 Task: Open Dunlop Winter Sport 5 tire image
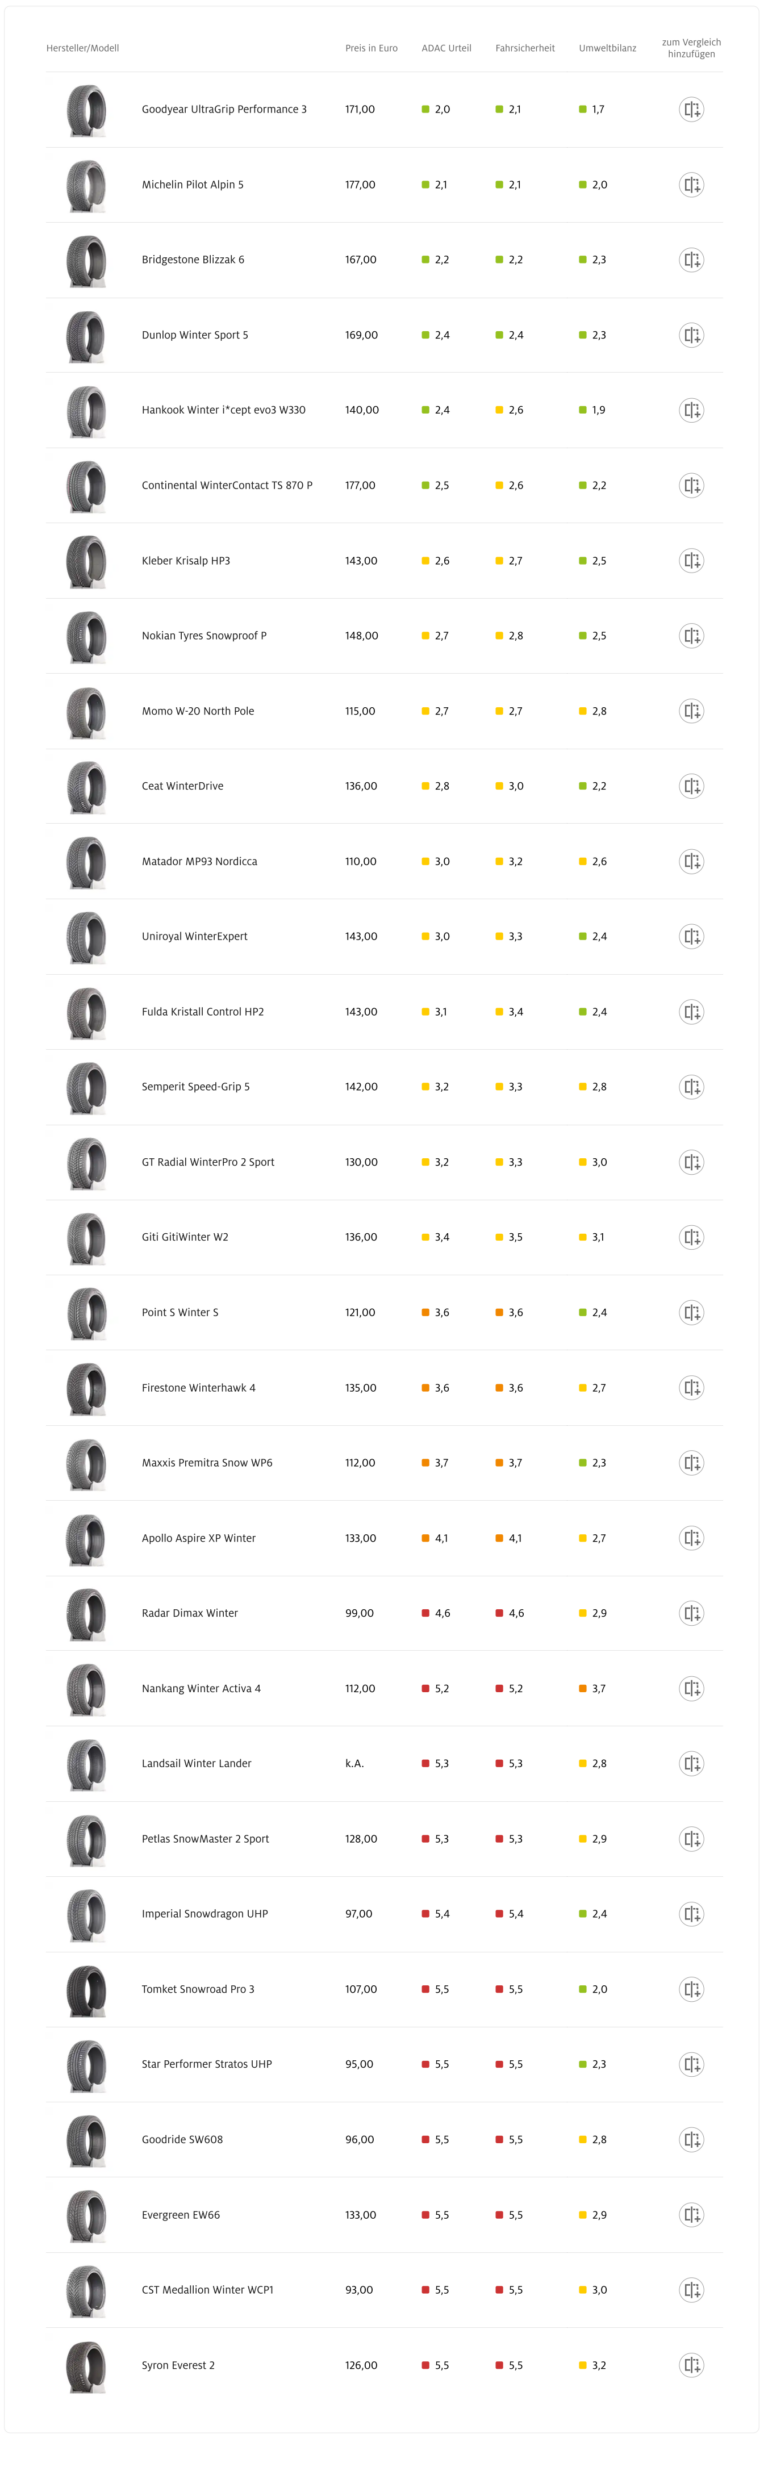[x=86, y=335]
